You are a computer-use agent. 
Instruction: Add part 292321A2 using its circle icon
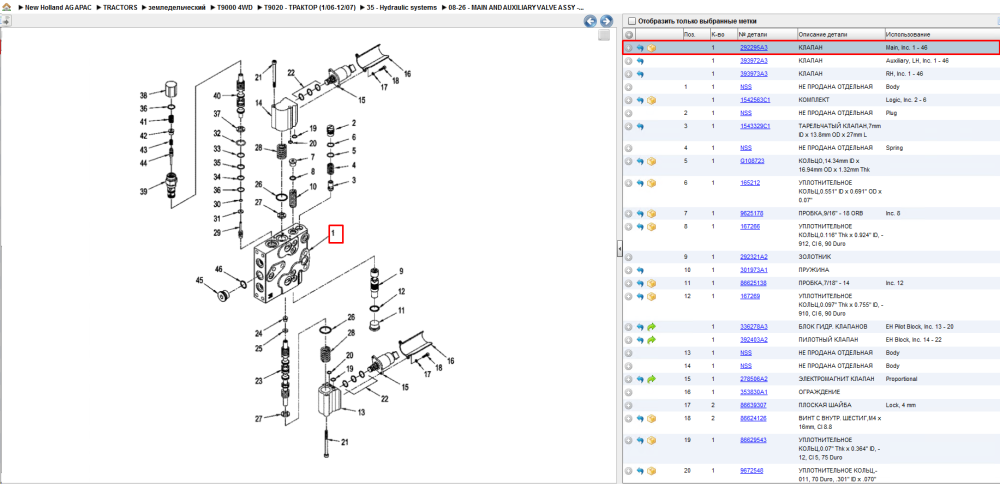click(x=628, y=257)
